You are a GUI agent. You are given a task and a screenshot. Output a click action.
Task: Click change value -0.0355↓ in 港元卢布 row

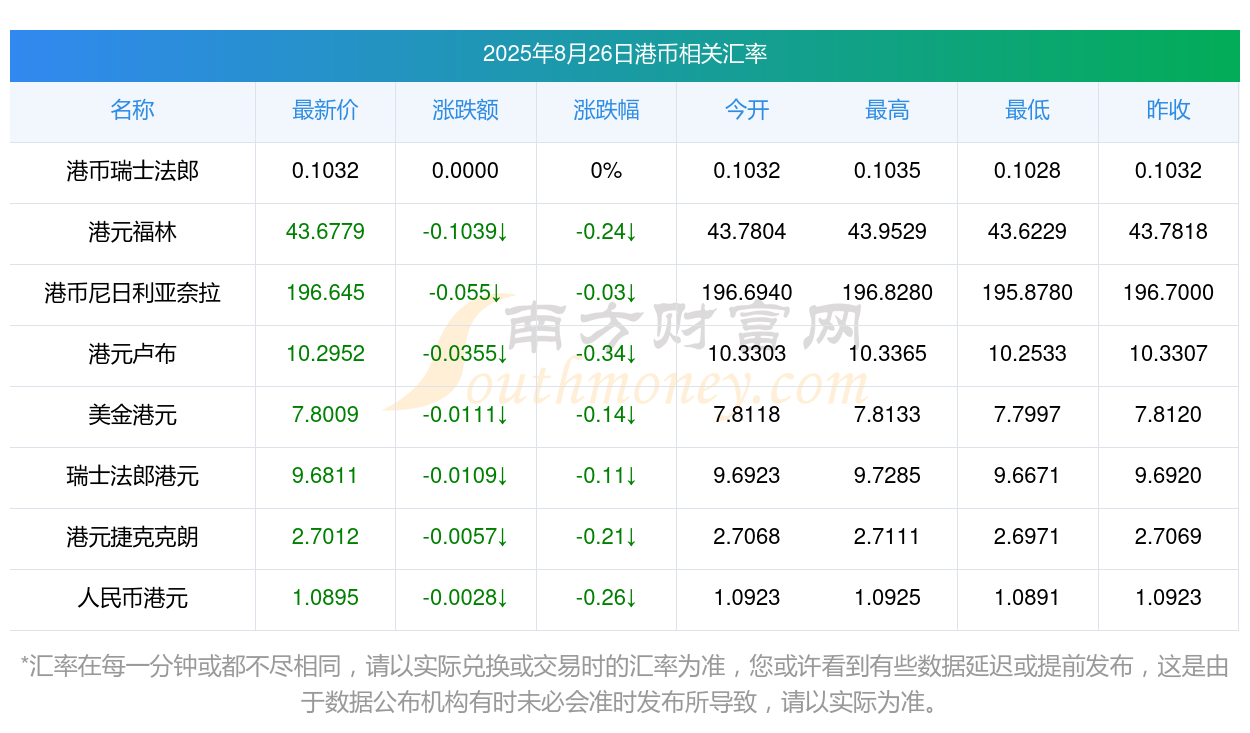click(465, 354)
